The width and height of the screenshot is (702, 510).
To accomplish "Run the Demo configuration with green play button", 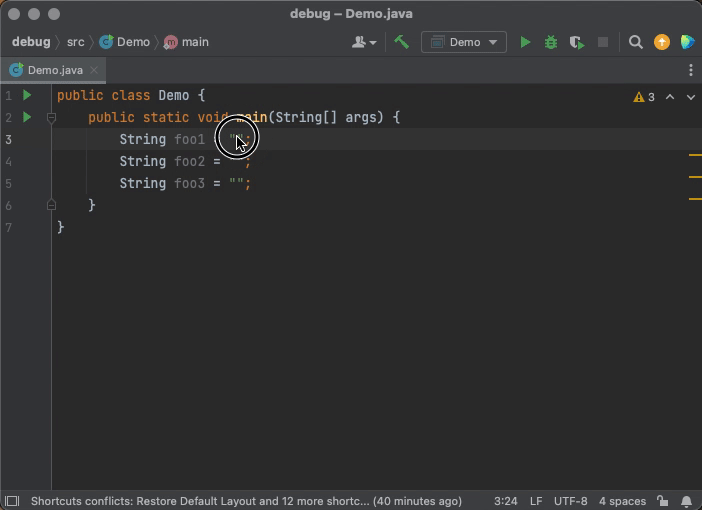I will tap(525, 42).
